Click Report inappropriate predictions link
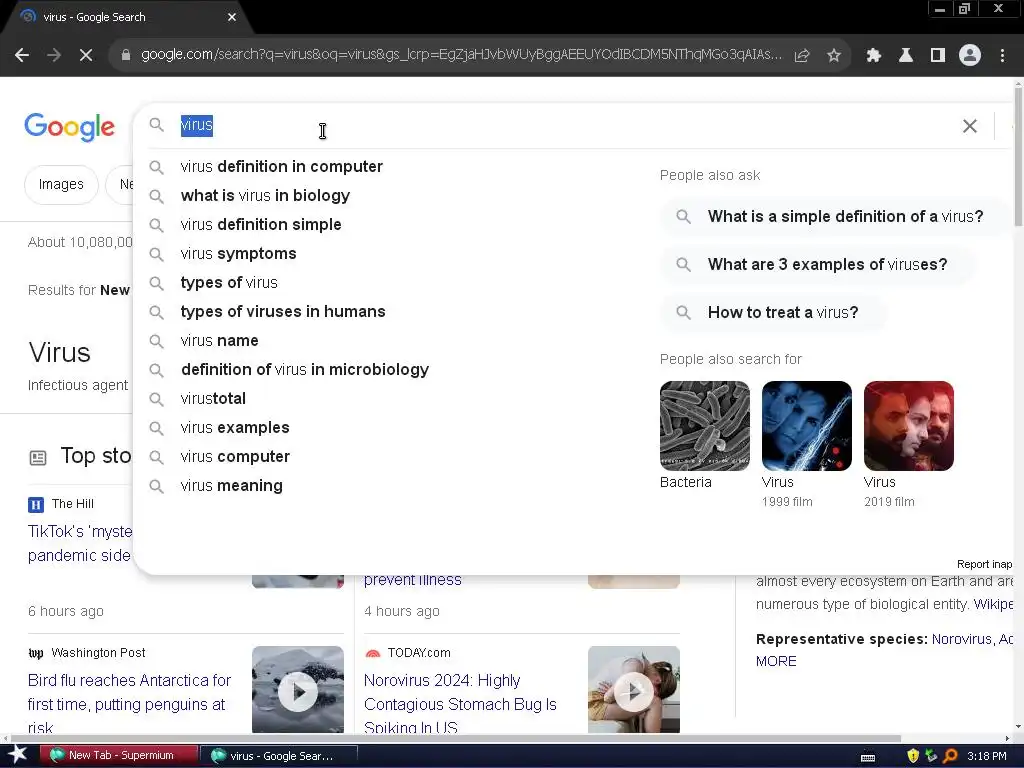The width and height of the screenshot is (1024, 768). (984, 564)
